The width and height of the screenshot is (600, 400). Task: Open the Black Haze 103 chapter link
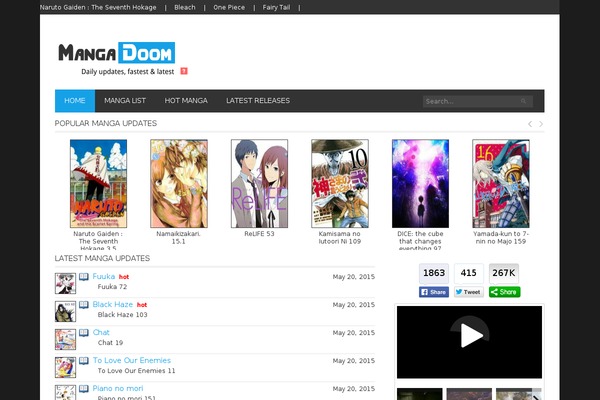[122, 315]
